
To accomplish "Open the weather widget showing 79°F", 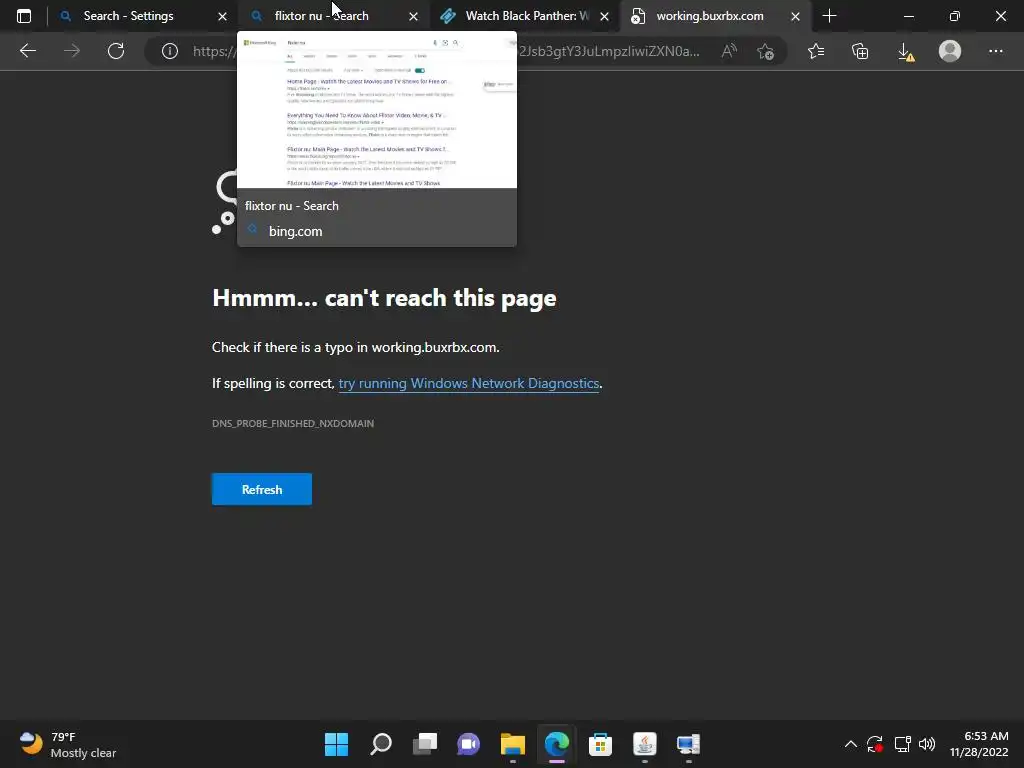I will click(x=67, y=744).
